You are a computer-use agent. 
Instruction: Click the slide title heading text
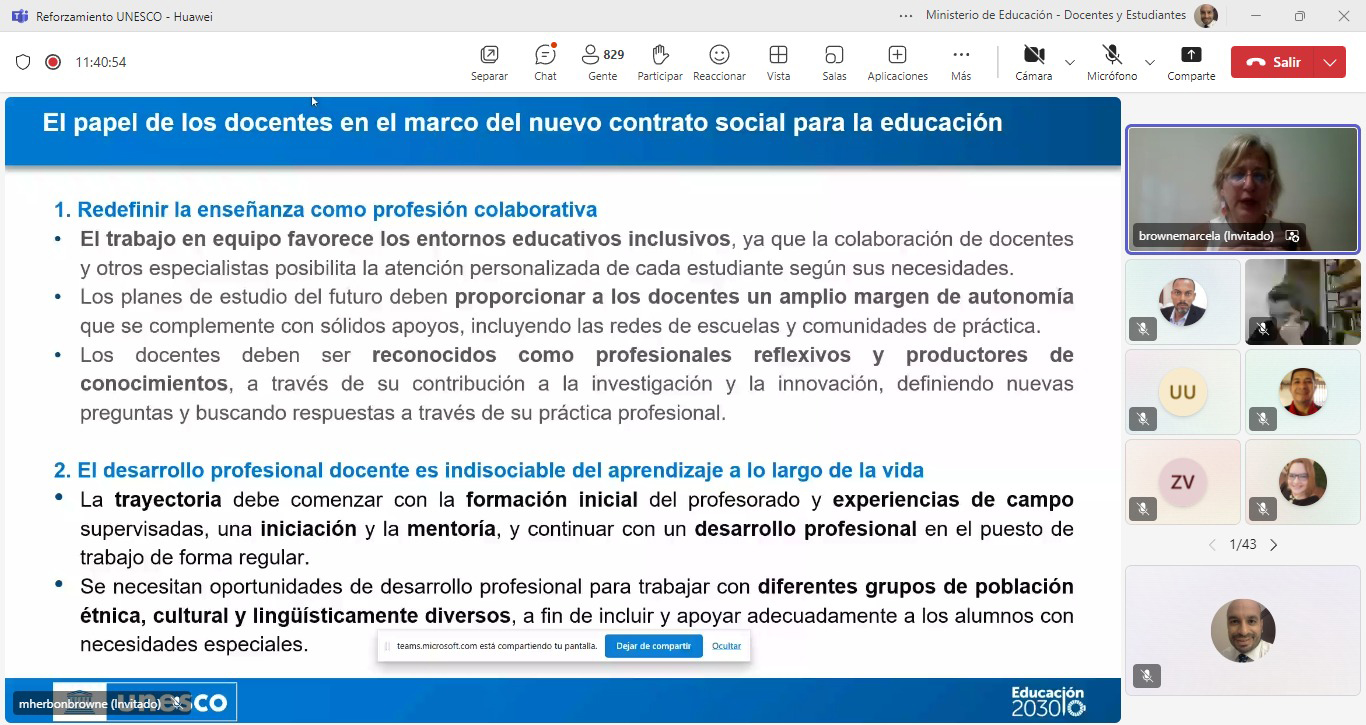[x=522, y=123]
